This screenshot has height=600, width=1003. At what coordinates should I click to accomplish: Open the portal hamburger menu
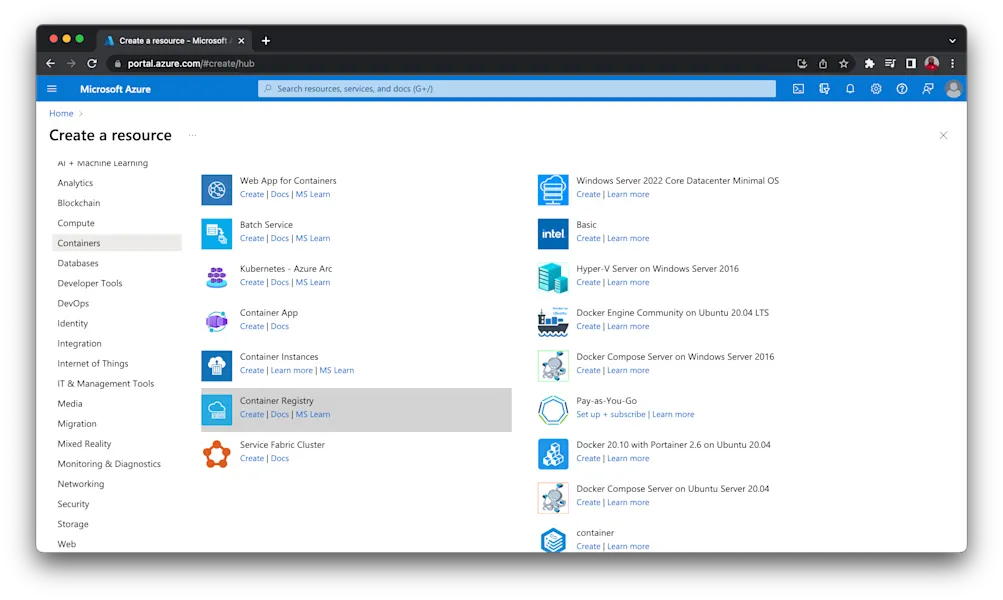pos(52,88)
